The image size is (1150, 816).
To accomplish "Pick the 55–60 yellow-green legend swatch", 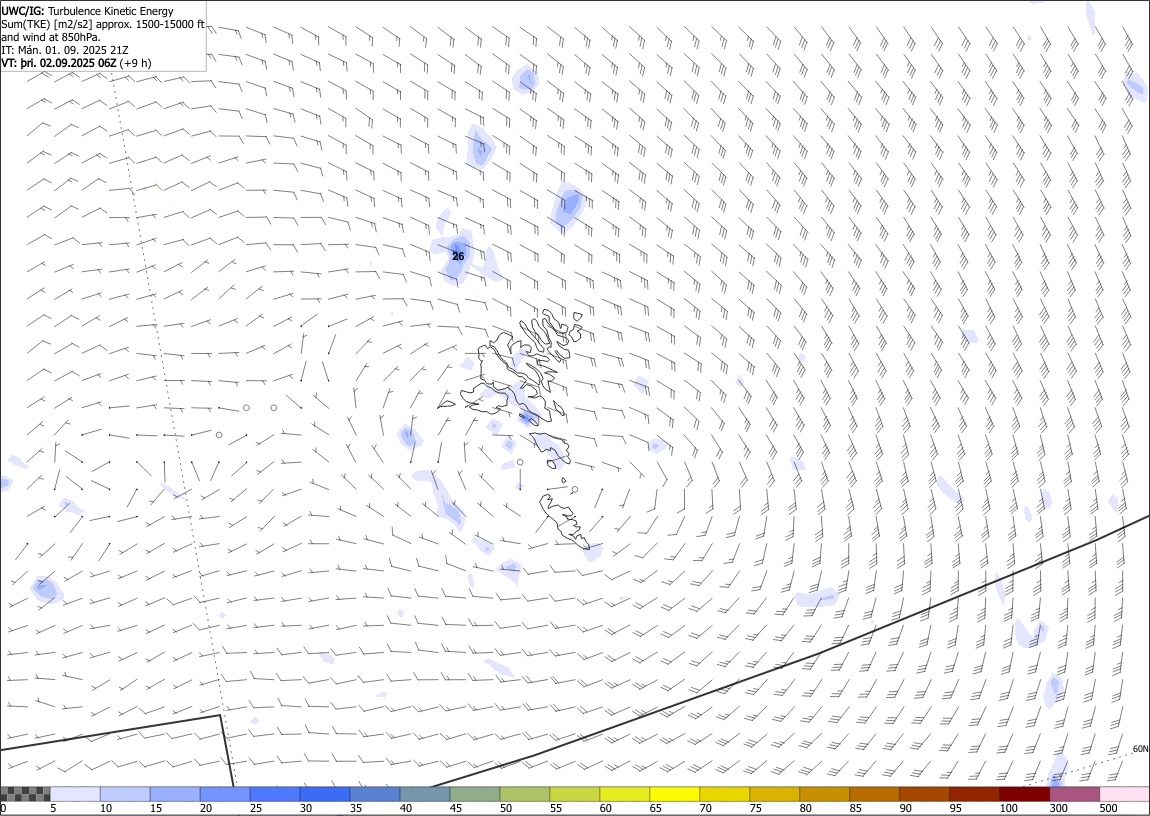I will [575, 794].
